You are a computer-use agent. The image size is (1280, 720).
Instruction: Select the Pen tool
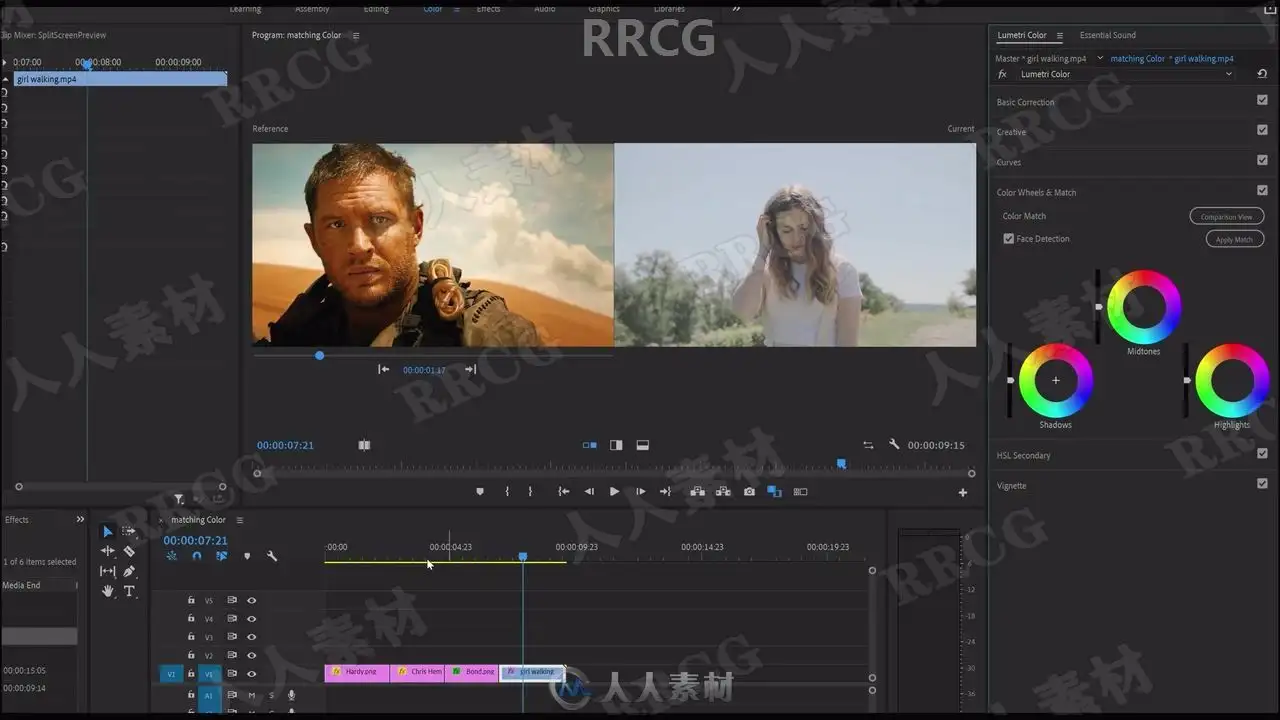[129, 571]
